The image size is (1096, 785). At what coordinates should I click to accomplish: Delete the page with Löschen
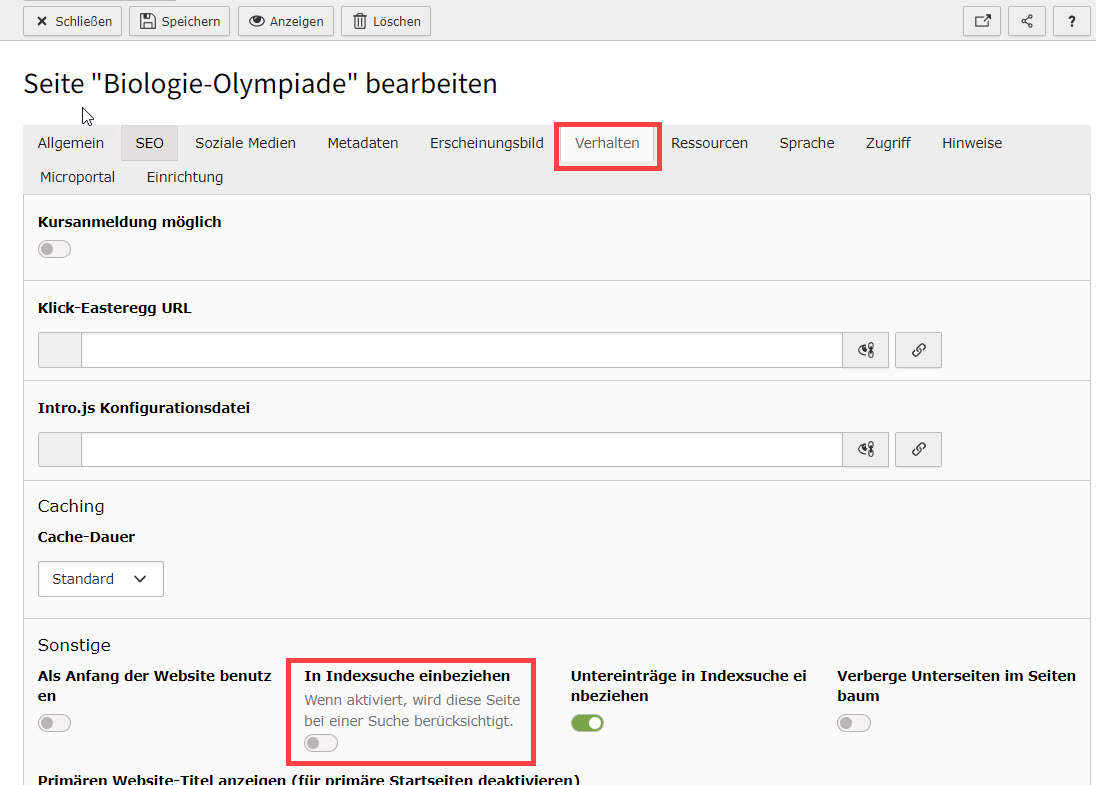(386, 21)
